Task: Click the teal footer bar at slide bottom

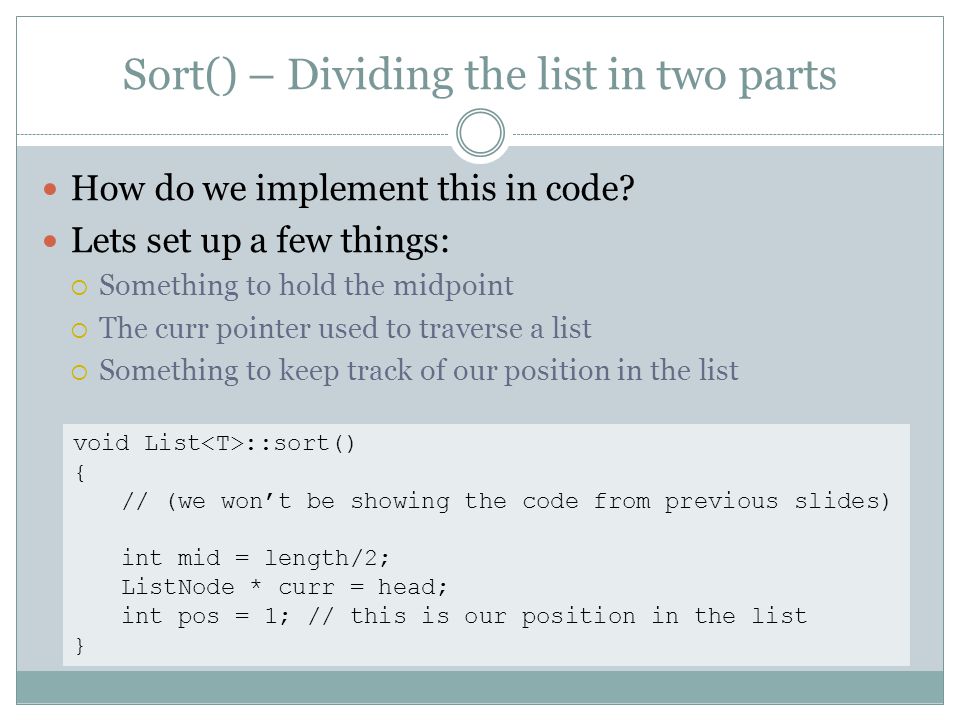Action: coord(480,687)
